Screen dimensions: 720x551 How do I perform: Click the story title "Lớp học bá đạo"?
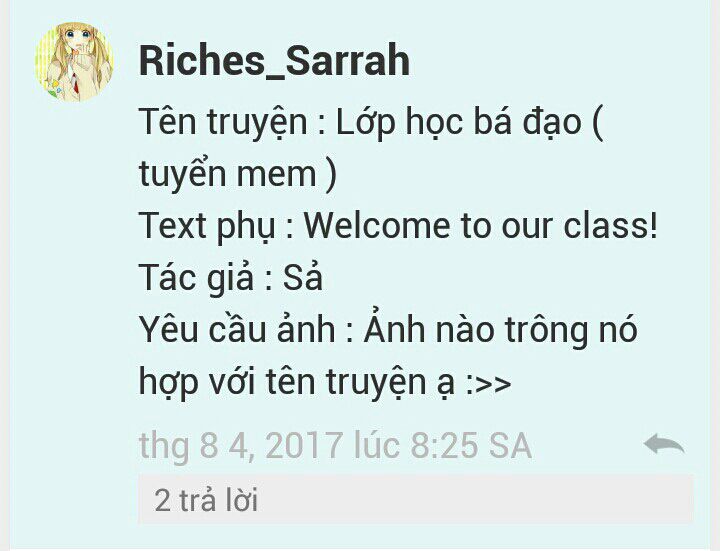point(459,122)
